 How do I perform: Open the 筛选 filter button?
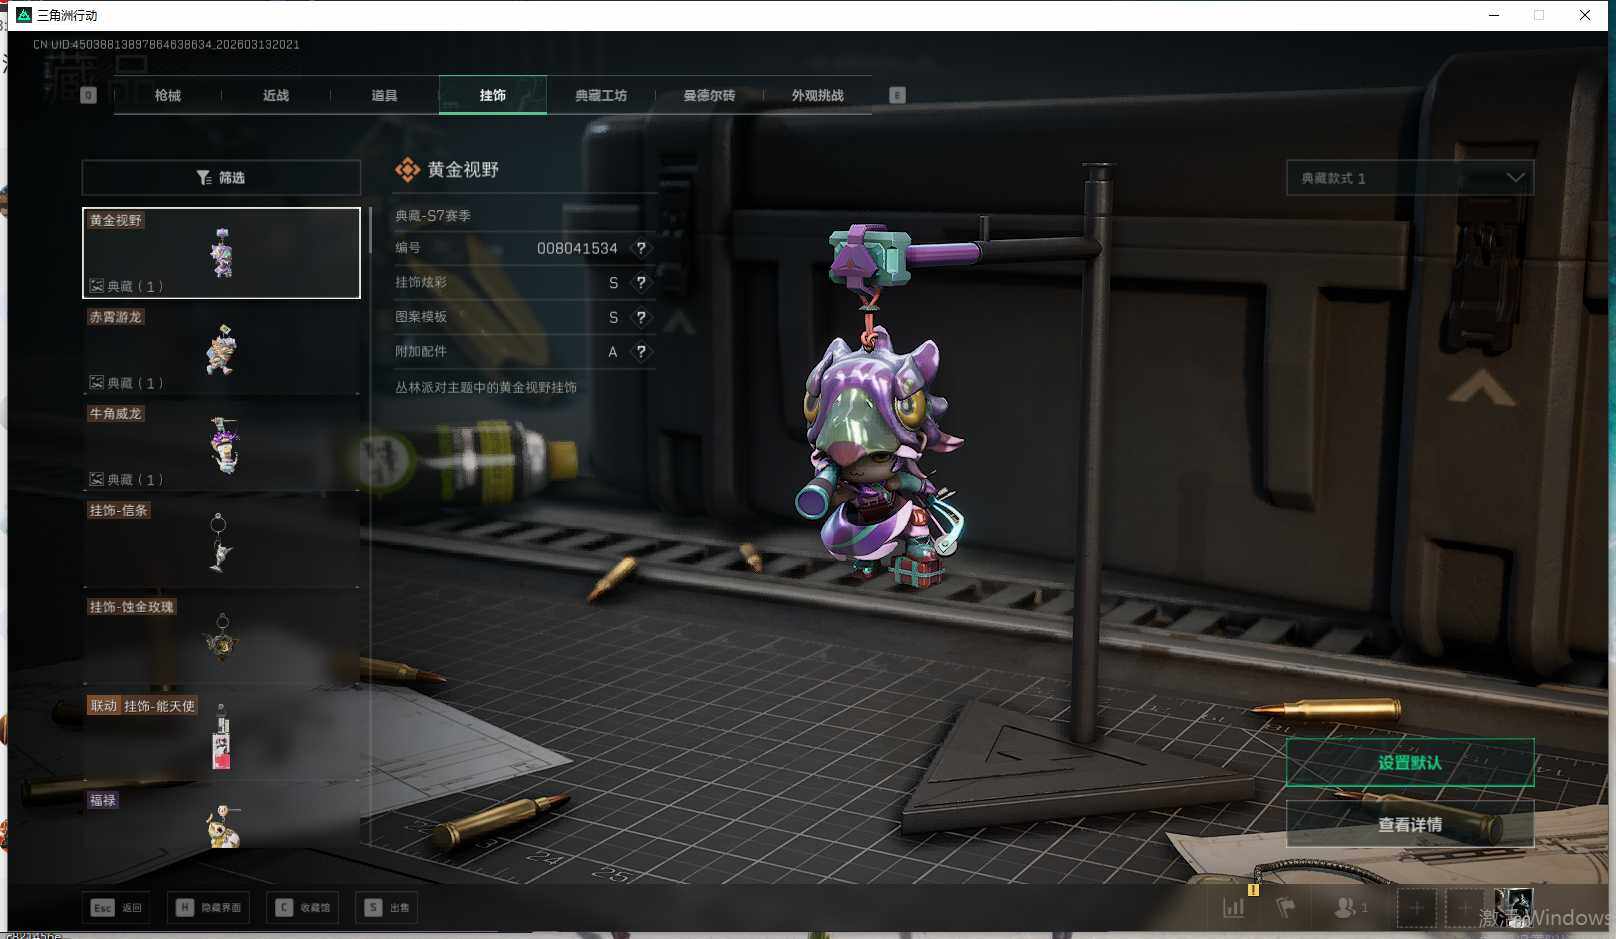221,177
